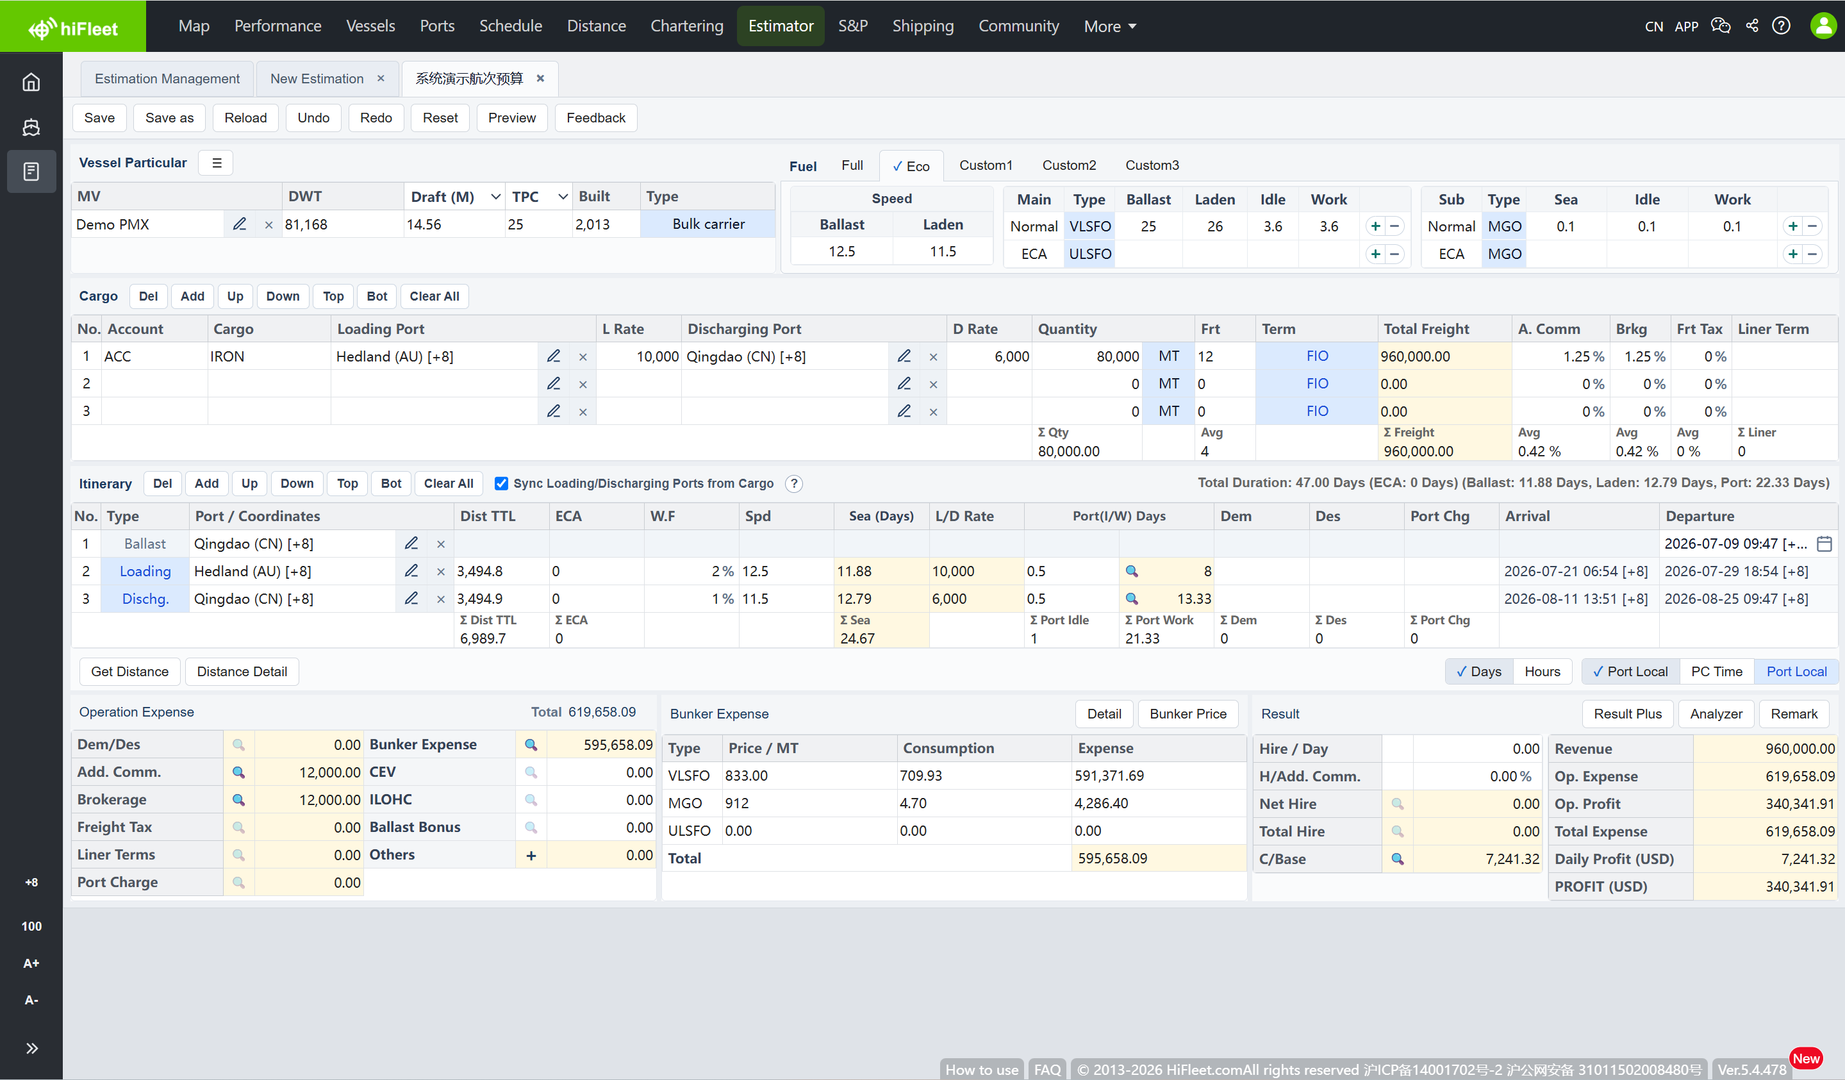Open the help question mark icon

(x=1781, y=26)
